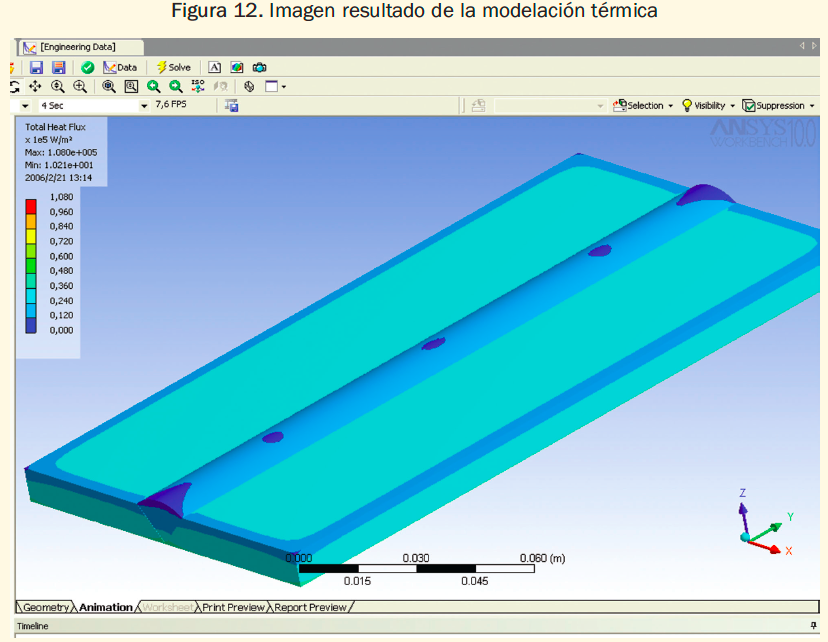Click the export animation icon beside FPS
The image size is (828, 642).
click(x=232, y=105)
